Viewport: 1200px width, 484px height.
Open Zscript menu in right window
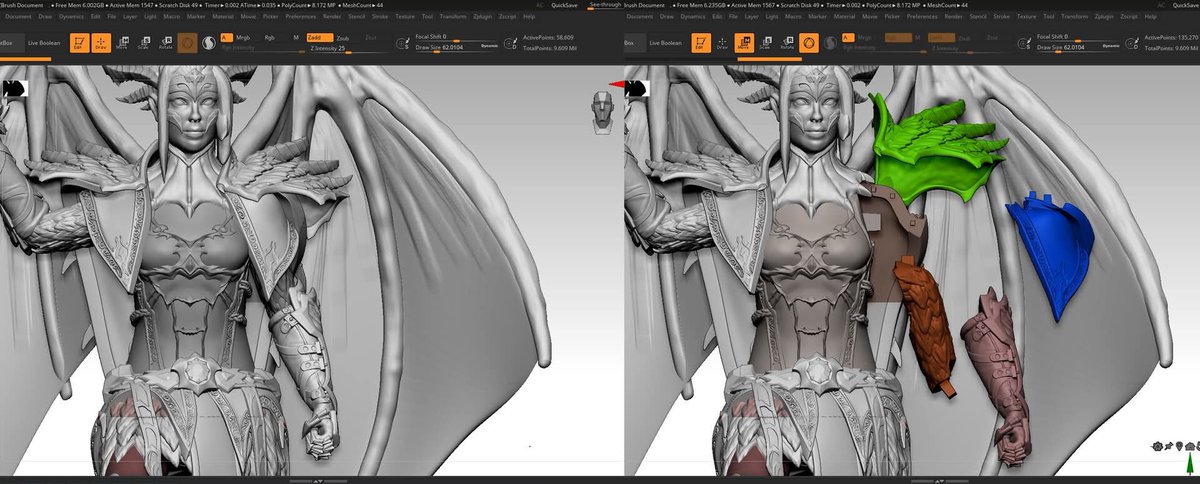[1129, 17]
